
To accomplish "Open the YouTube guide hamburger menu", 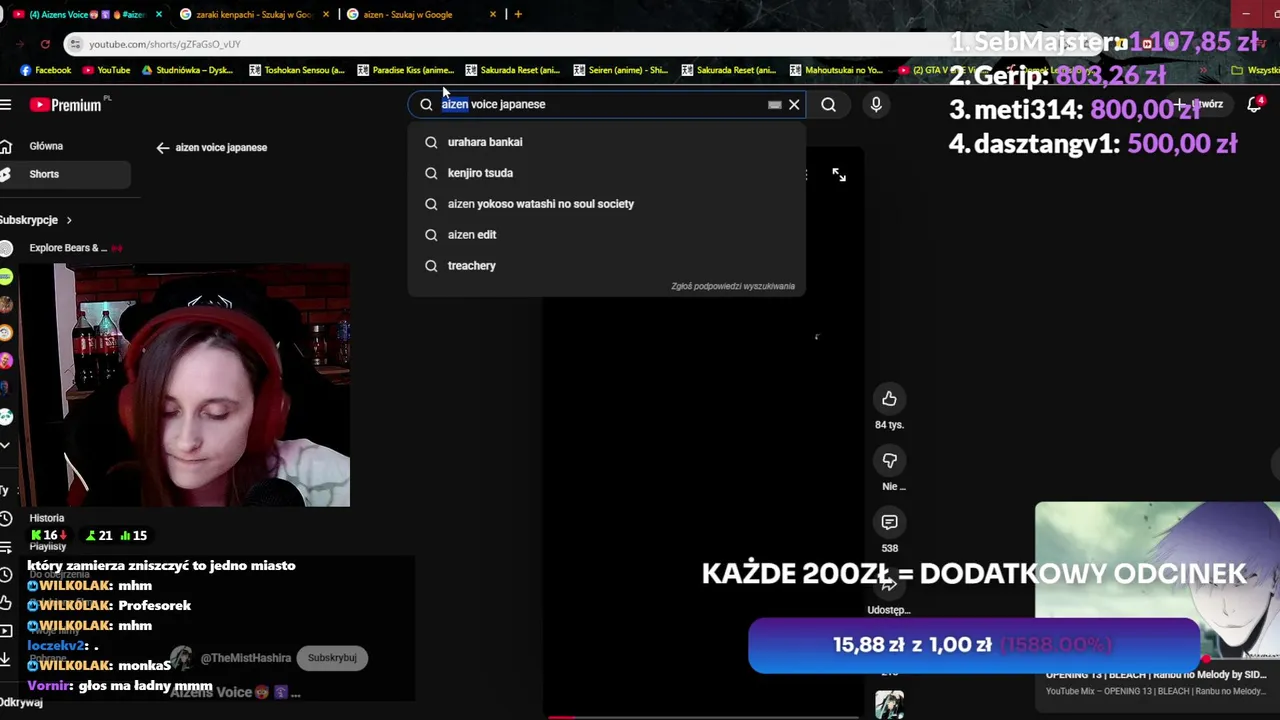I will 6,104.
